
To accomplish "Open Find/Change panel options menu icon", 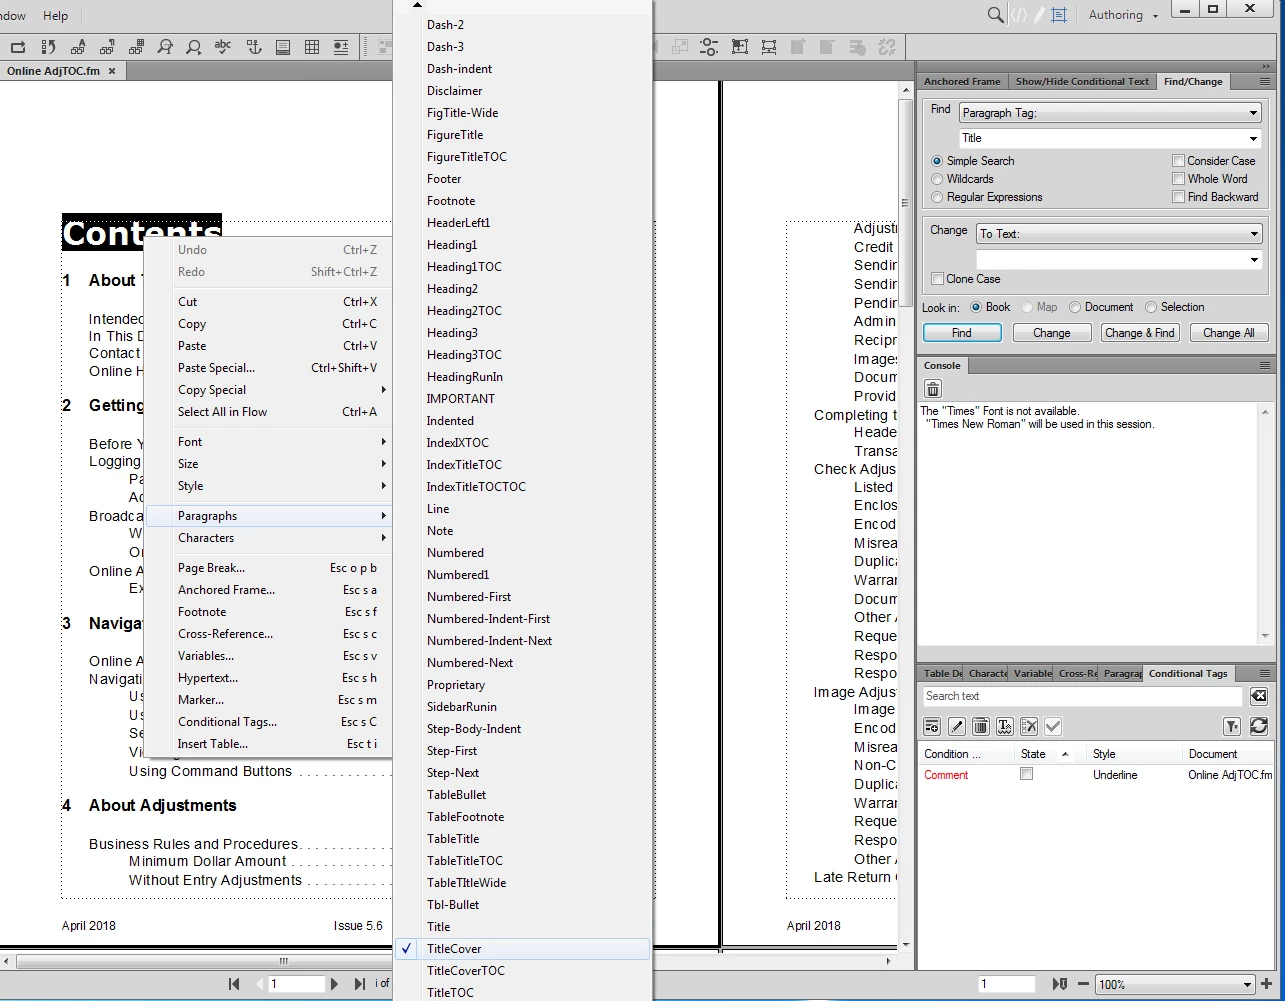I will [1265, 81].
